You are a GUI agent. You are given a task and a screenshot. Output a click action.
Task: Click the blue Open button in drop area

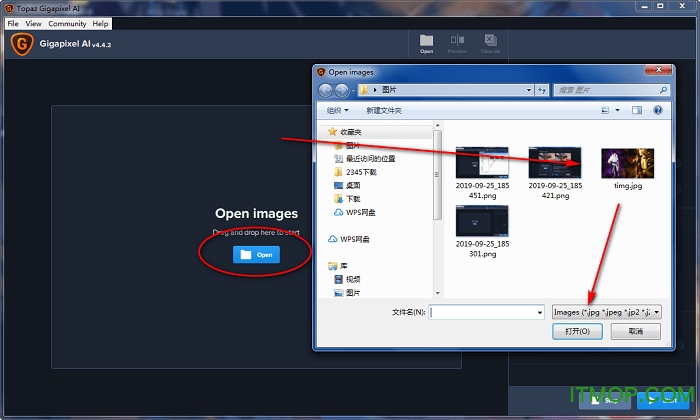[256, 254]
